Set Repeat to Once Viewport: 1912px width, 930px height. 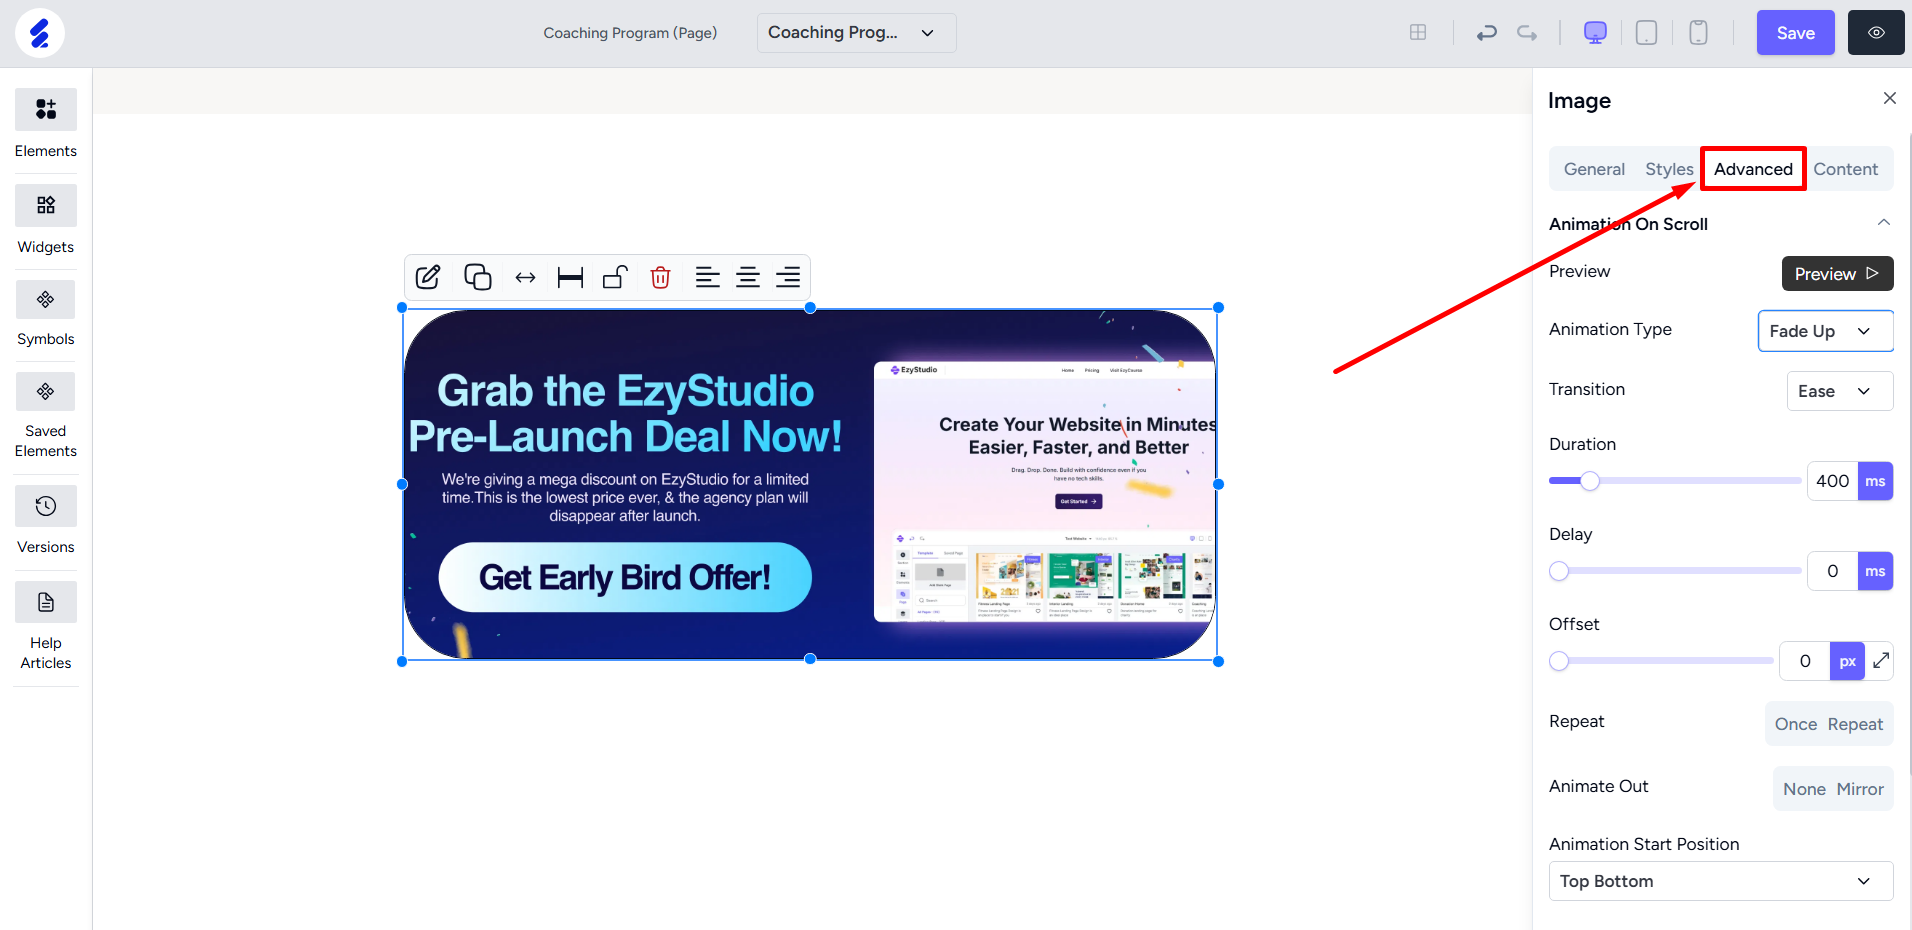1795,724
